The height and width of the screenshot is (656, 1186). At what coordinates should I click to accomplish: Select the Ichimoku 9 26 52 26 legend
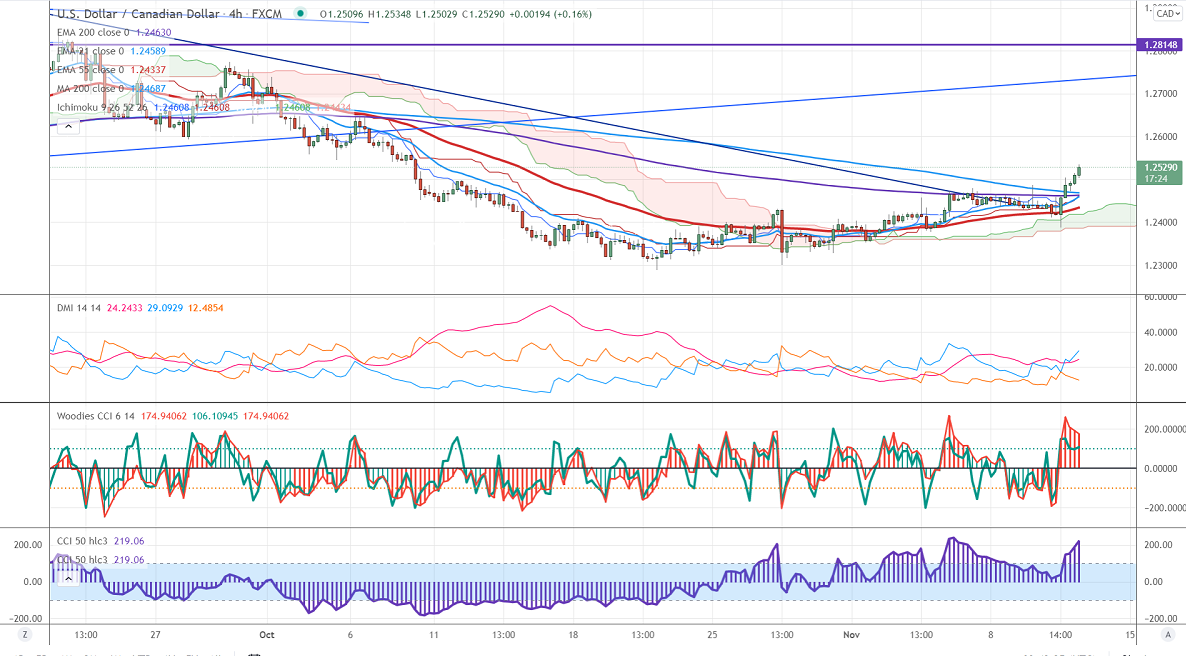click(x=103, y=107)
